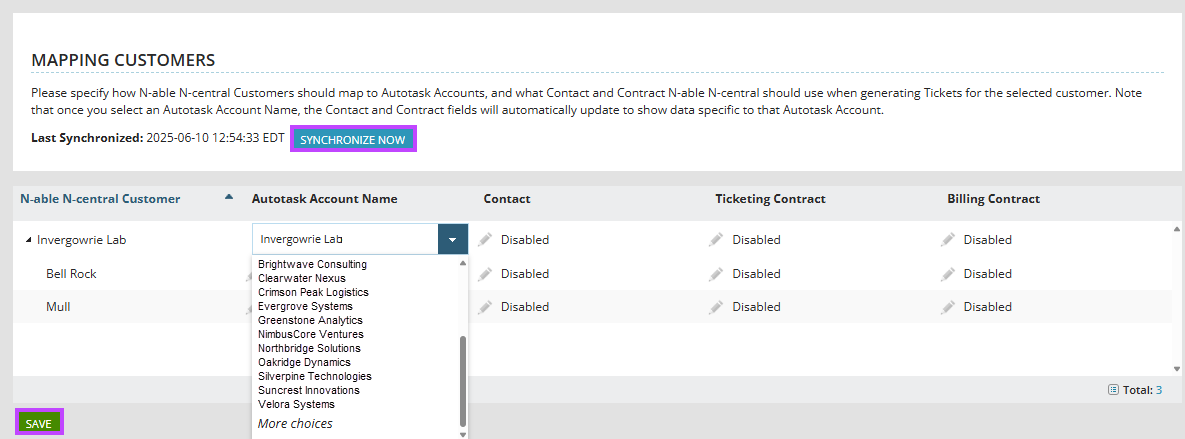Click the account dropdown list scrollbar
The width and height of the screenshot is (1185, 439).
[x=462, y=380]
